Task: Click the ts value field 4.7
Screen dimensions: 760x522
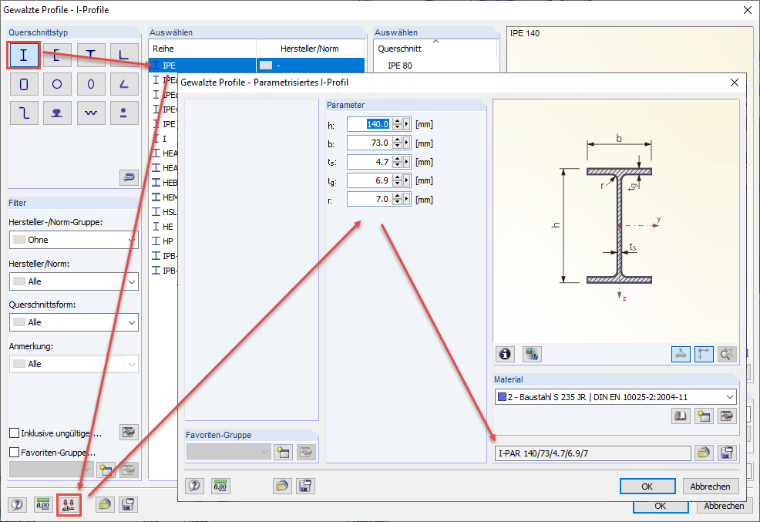Action: point(369,162)
